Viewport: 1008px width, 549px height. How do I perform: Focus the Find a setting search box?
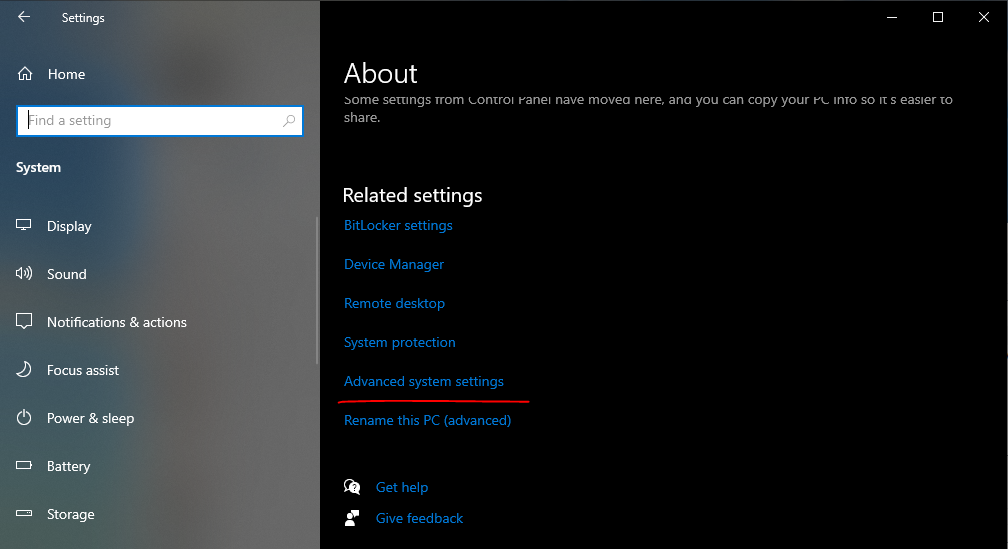click(150, 121)
